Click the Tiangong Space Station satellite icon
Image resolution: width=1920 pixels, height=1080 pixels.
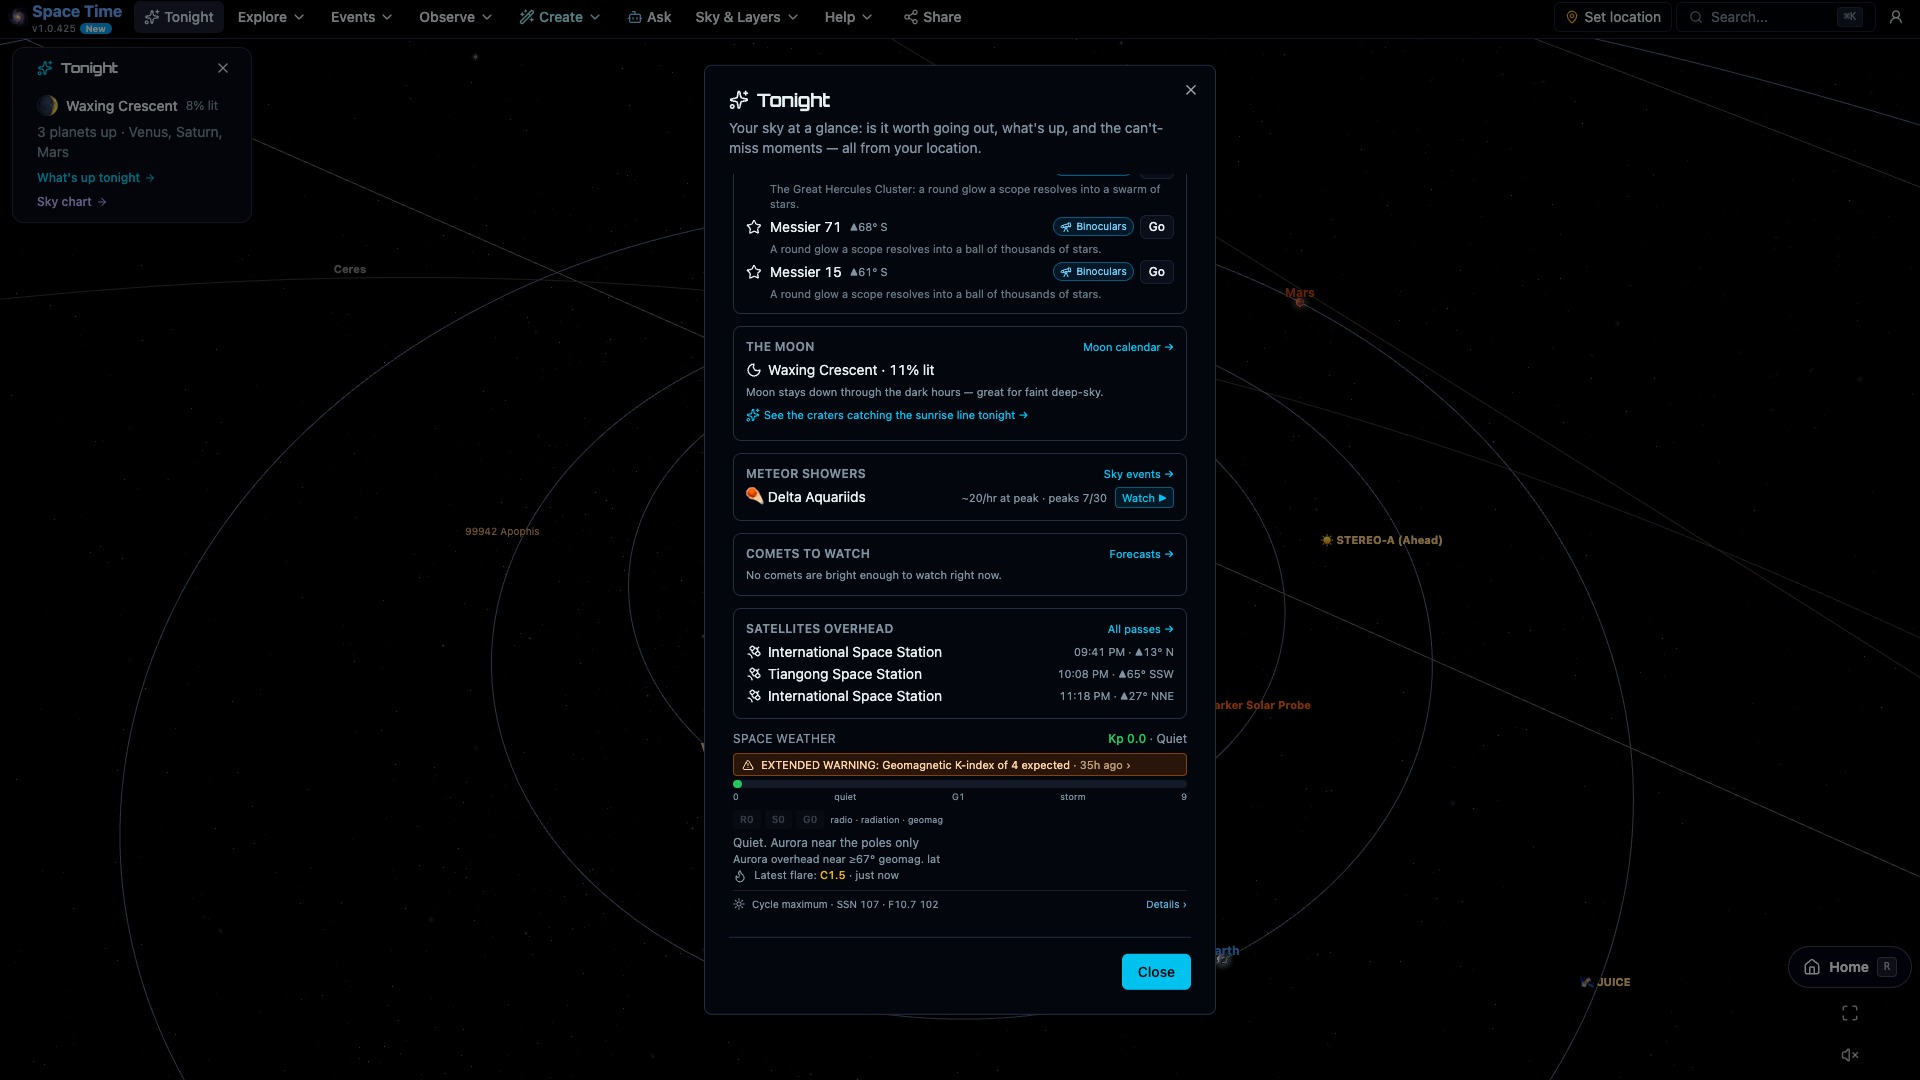754,674
